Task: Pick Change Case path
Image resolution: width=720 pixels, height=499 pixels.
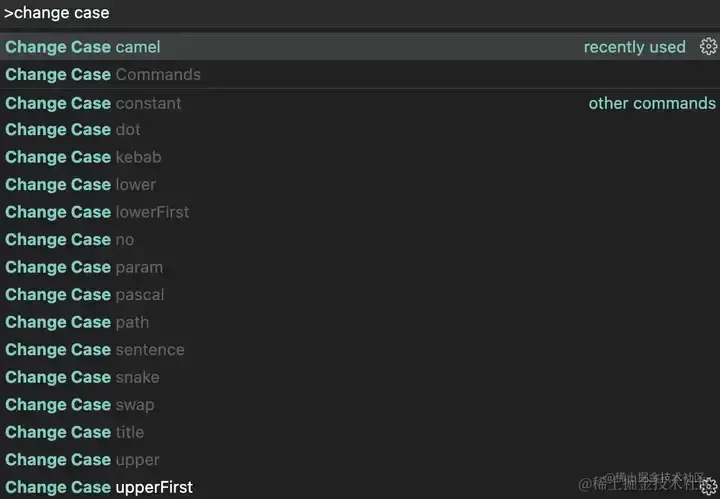Action: point(360,322)
